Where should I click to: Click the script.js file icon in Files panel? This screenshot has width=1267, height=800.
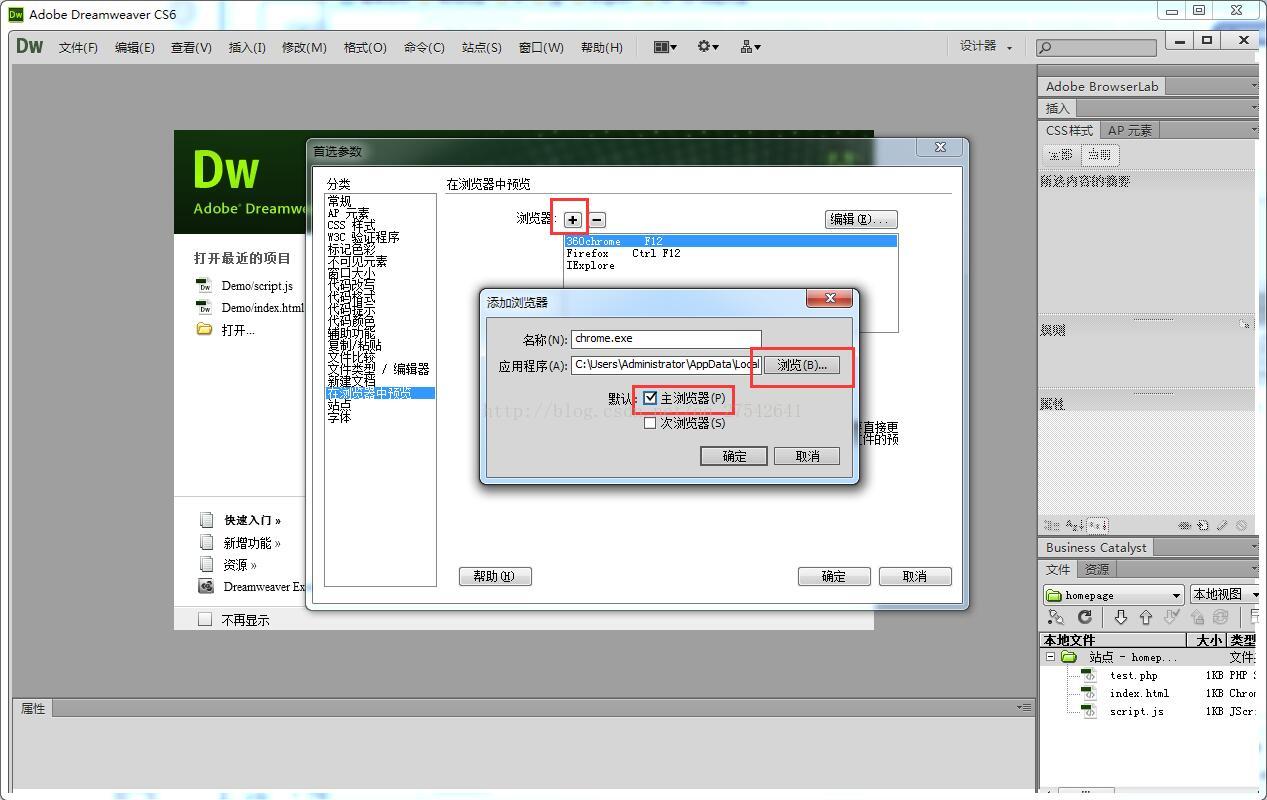point(1089,711)
